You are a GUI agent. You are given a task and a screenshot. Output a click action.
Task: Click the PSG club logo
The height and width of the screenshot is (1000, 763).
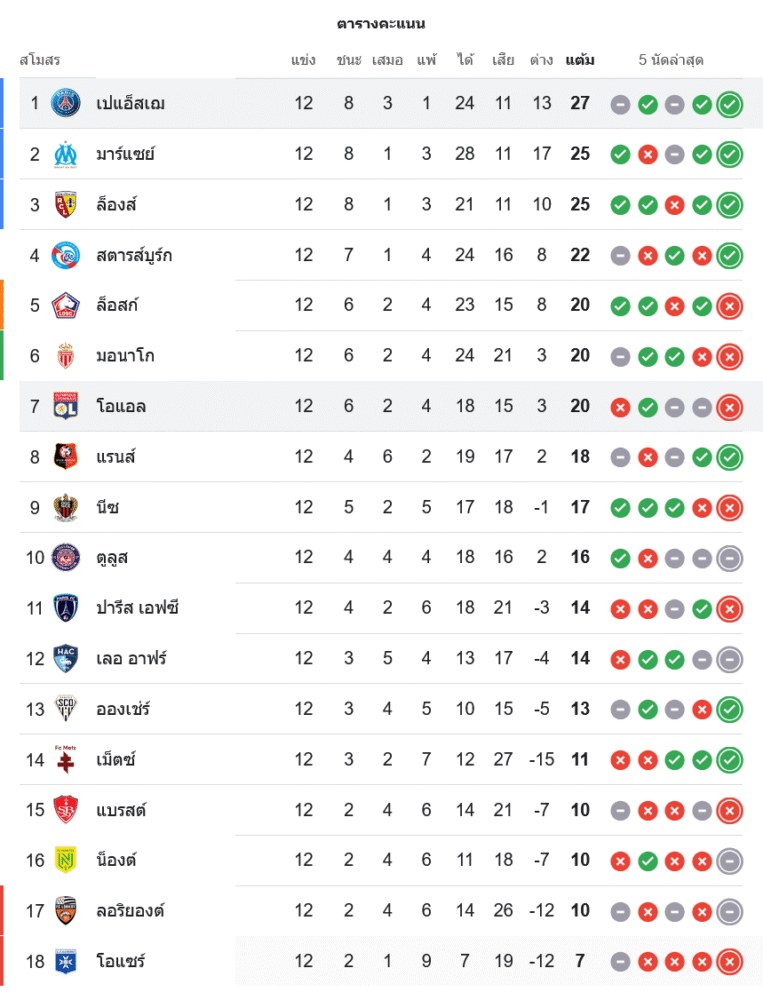click(66, 103)
